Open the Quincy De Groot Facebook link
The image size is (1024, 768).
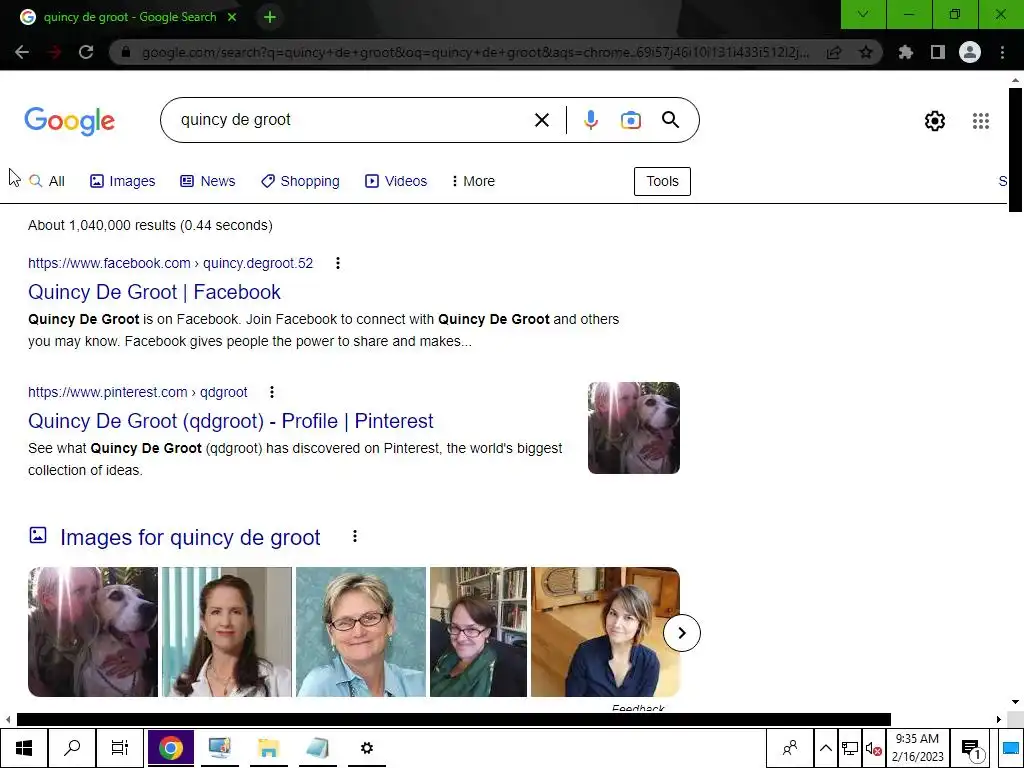tap(154, 292)
